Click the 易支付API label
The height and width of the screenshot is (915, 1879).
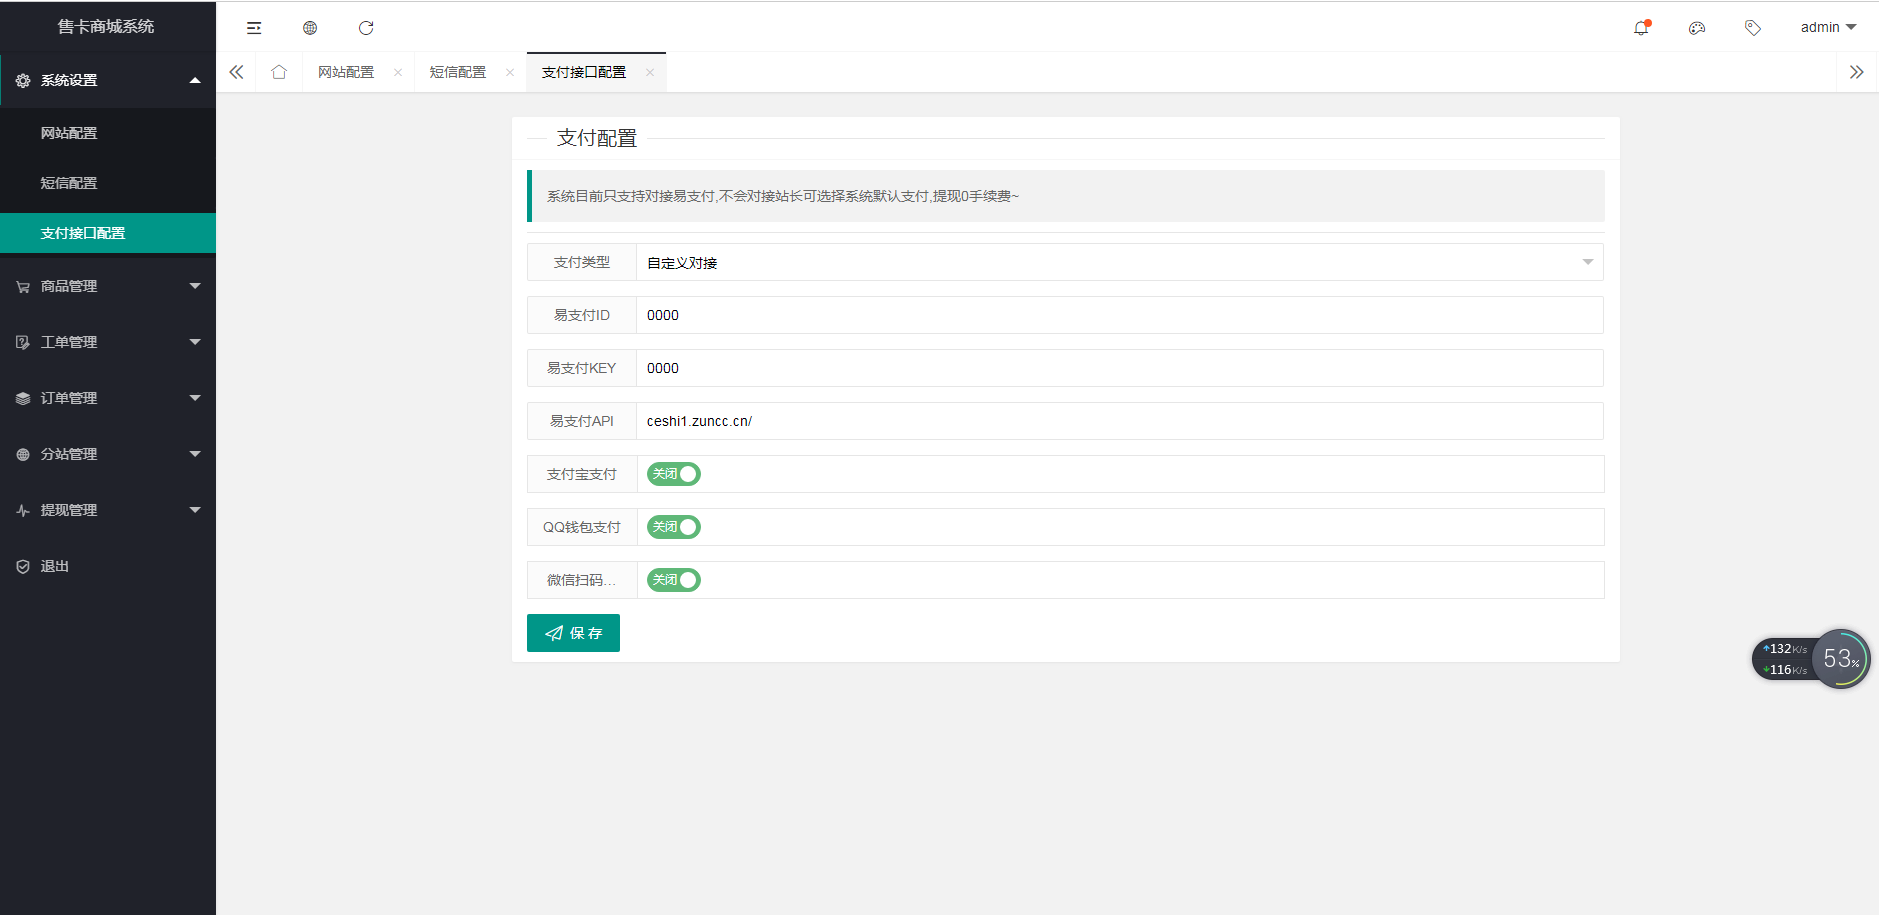(x=582, y=421)
